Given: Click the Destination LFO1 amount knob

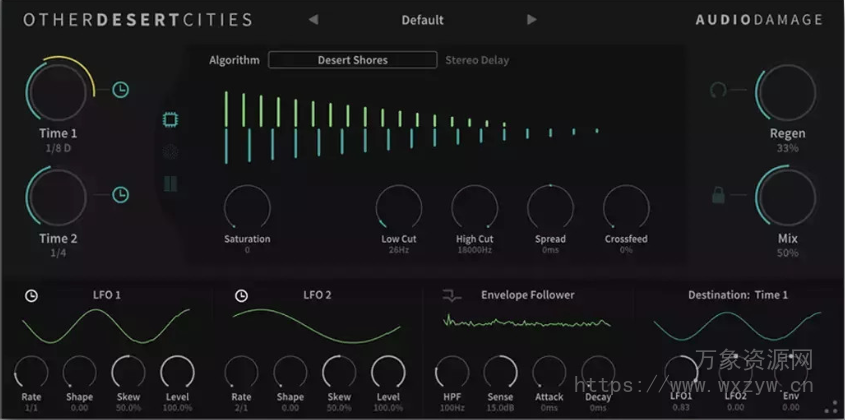Looking at the screenshot, I should click(x=681, y=372).
